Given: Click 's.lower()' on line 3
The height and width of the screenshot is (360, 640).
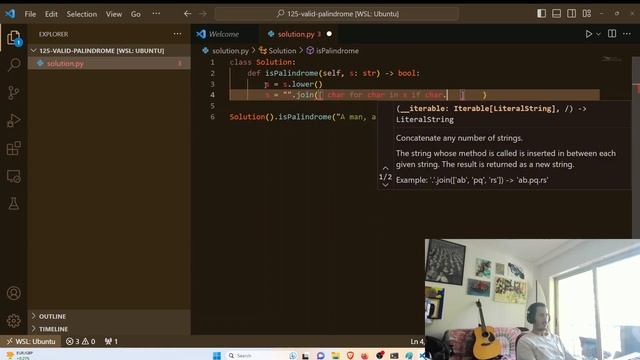Looking at the screenshot, I should (302, 84).
